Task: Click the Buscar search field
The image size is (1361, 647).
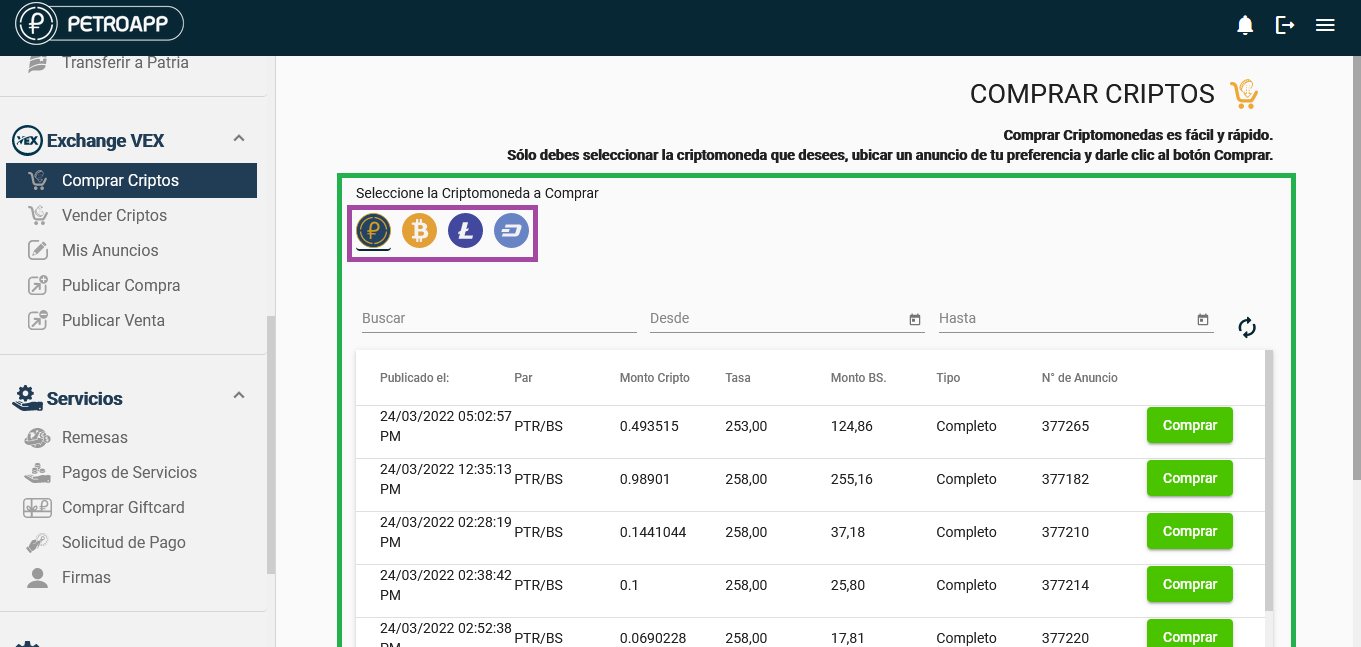Action: [x=498, y=318]
